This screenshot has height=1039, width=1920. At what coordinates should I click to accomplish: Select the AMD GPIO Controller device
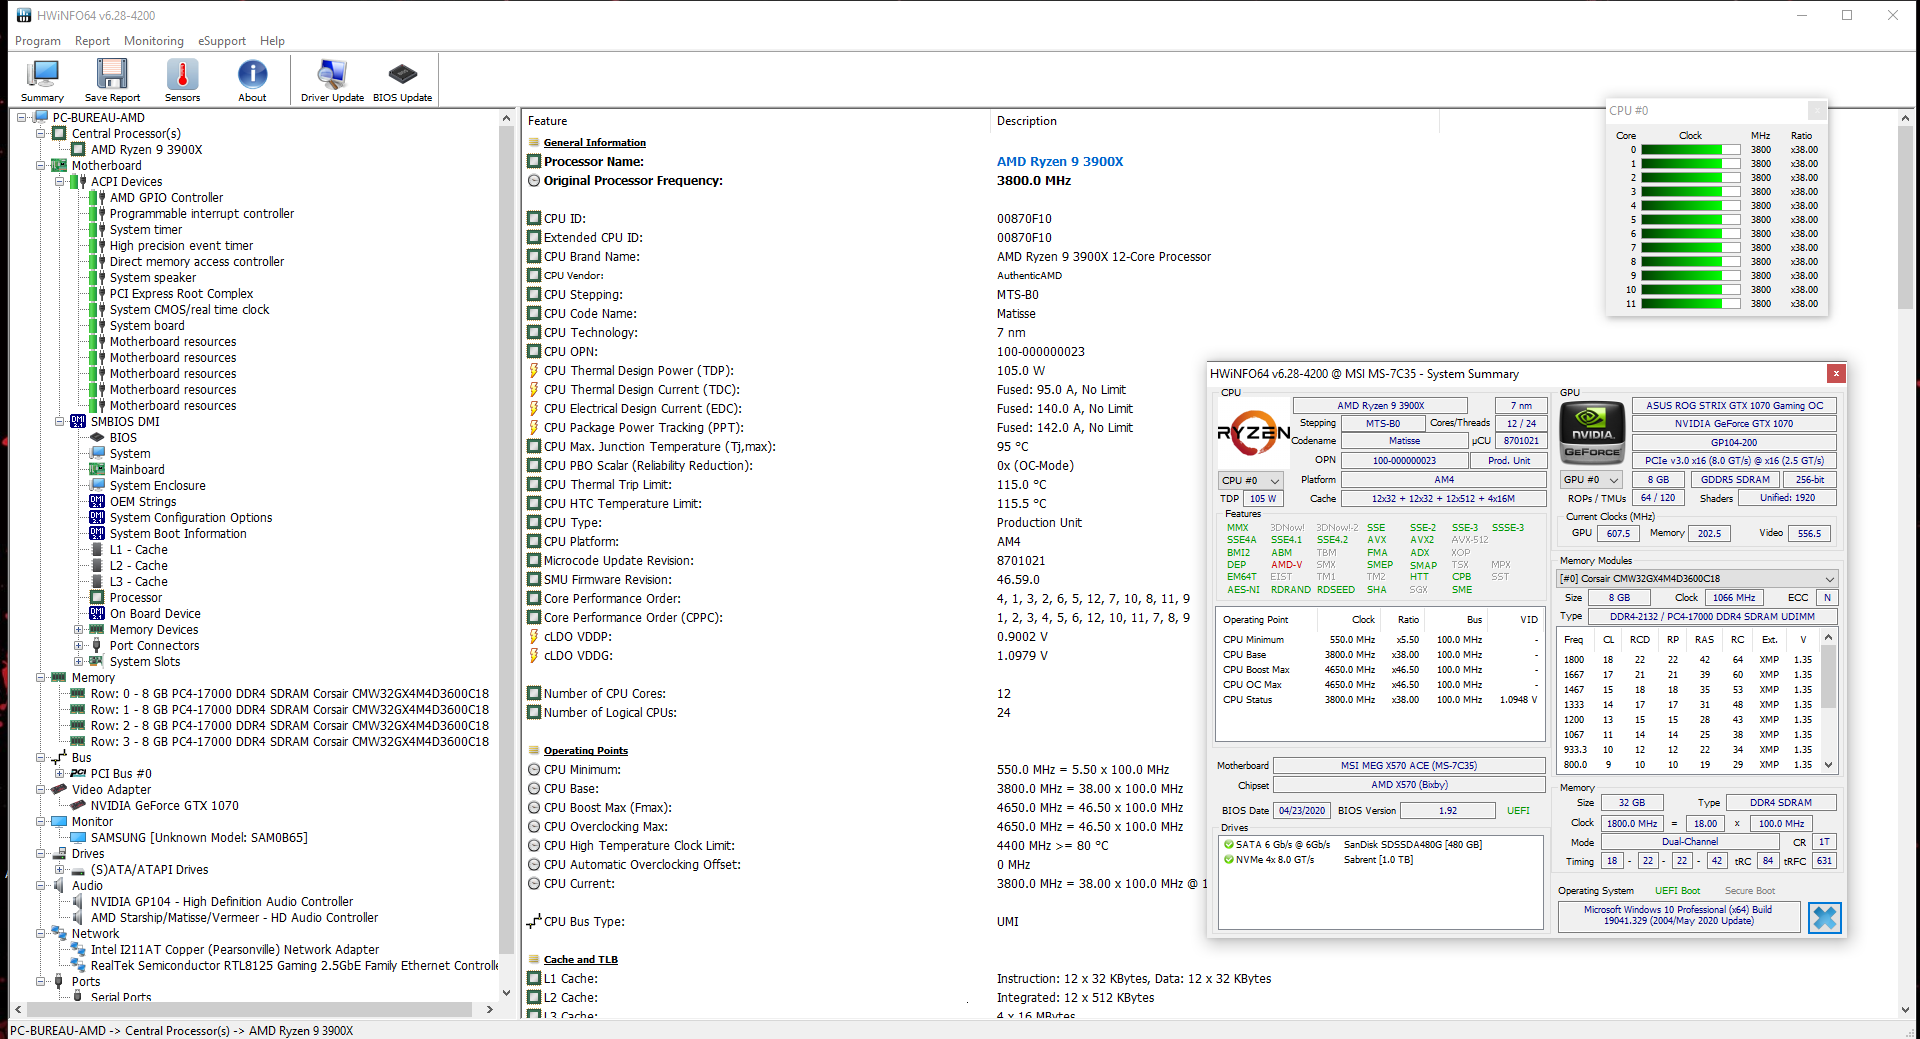click(x=166, y=198)
